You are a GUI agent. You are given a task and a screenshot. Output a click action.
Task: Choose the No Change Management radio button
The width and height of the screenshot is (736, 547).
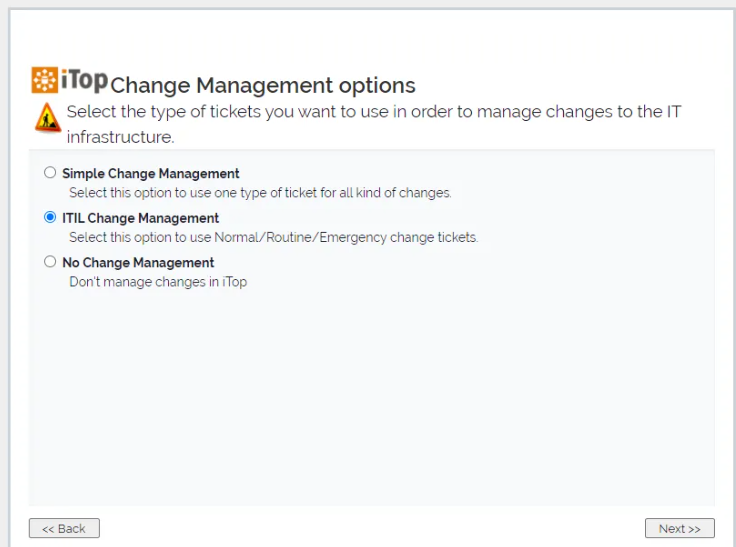[50, 263]
